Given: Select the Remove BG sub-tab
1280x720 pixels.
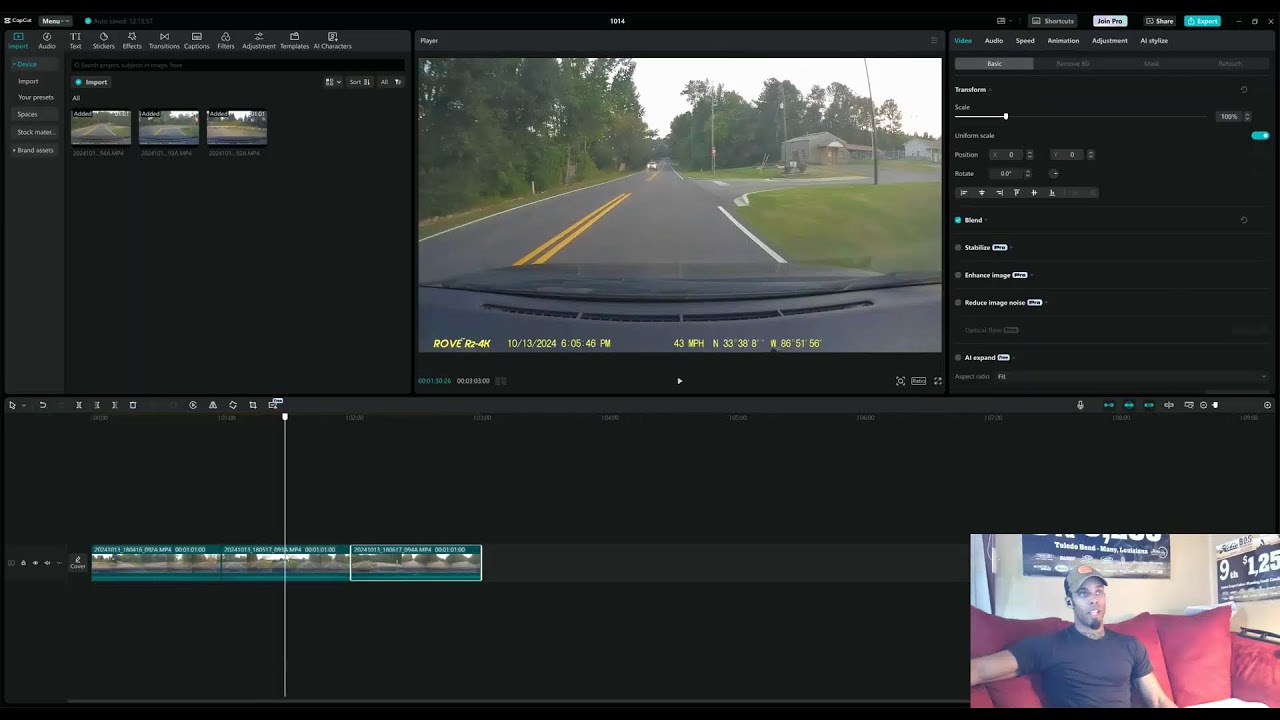Looking at the screenshot, I should tap(1073, 63).
